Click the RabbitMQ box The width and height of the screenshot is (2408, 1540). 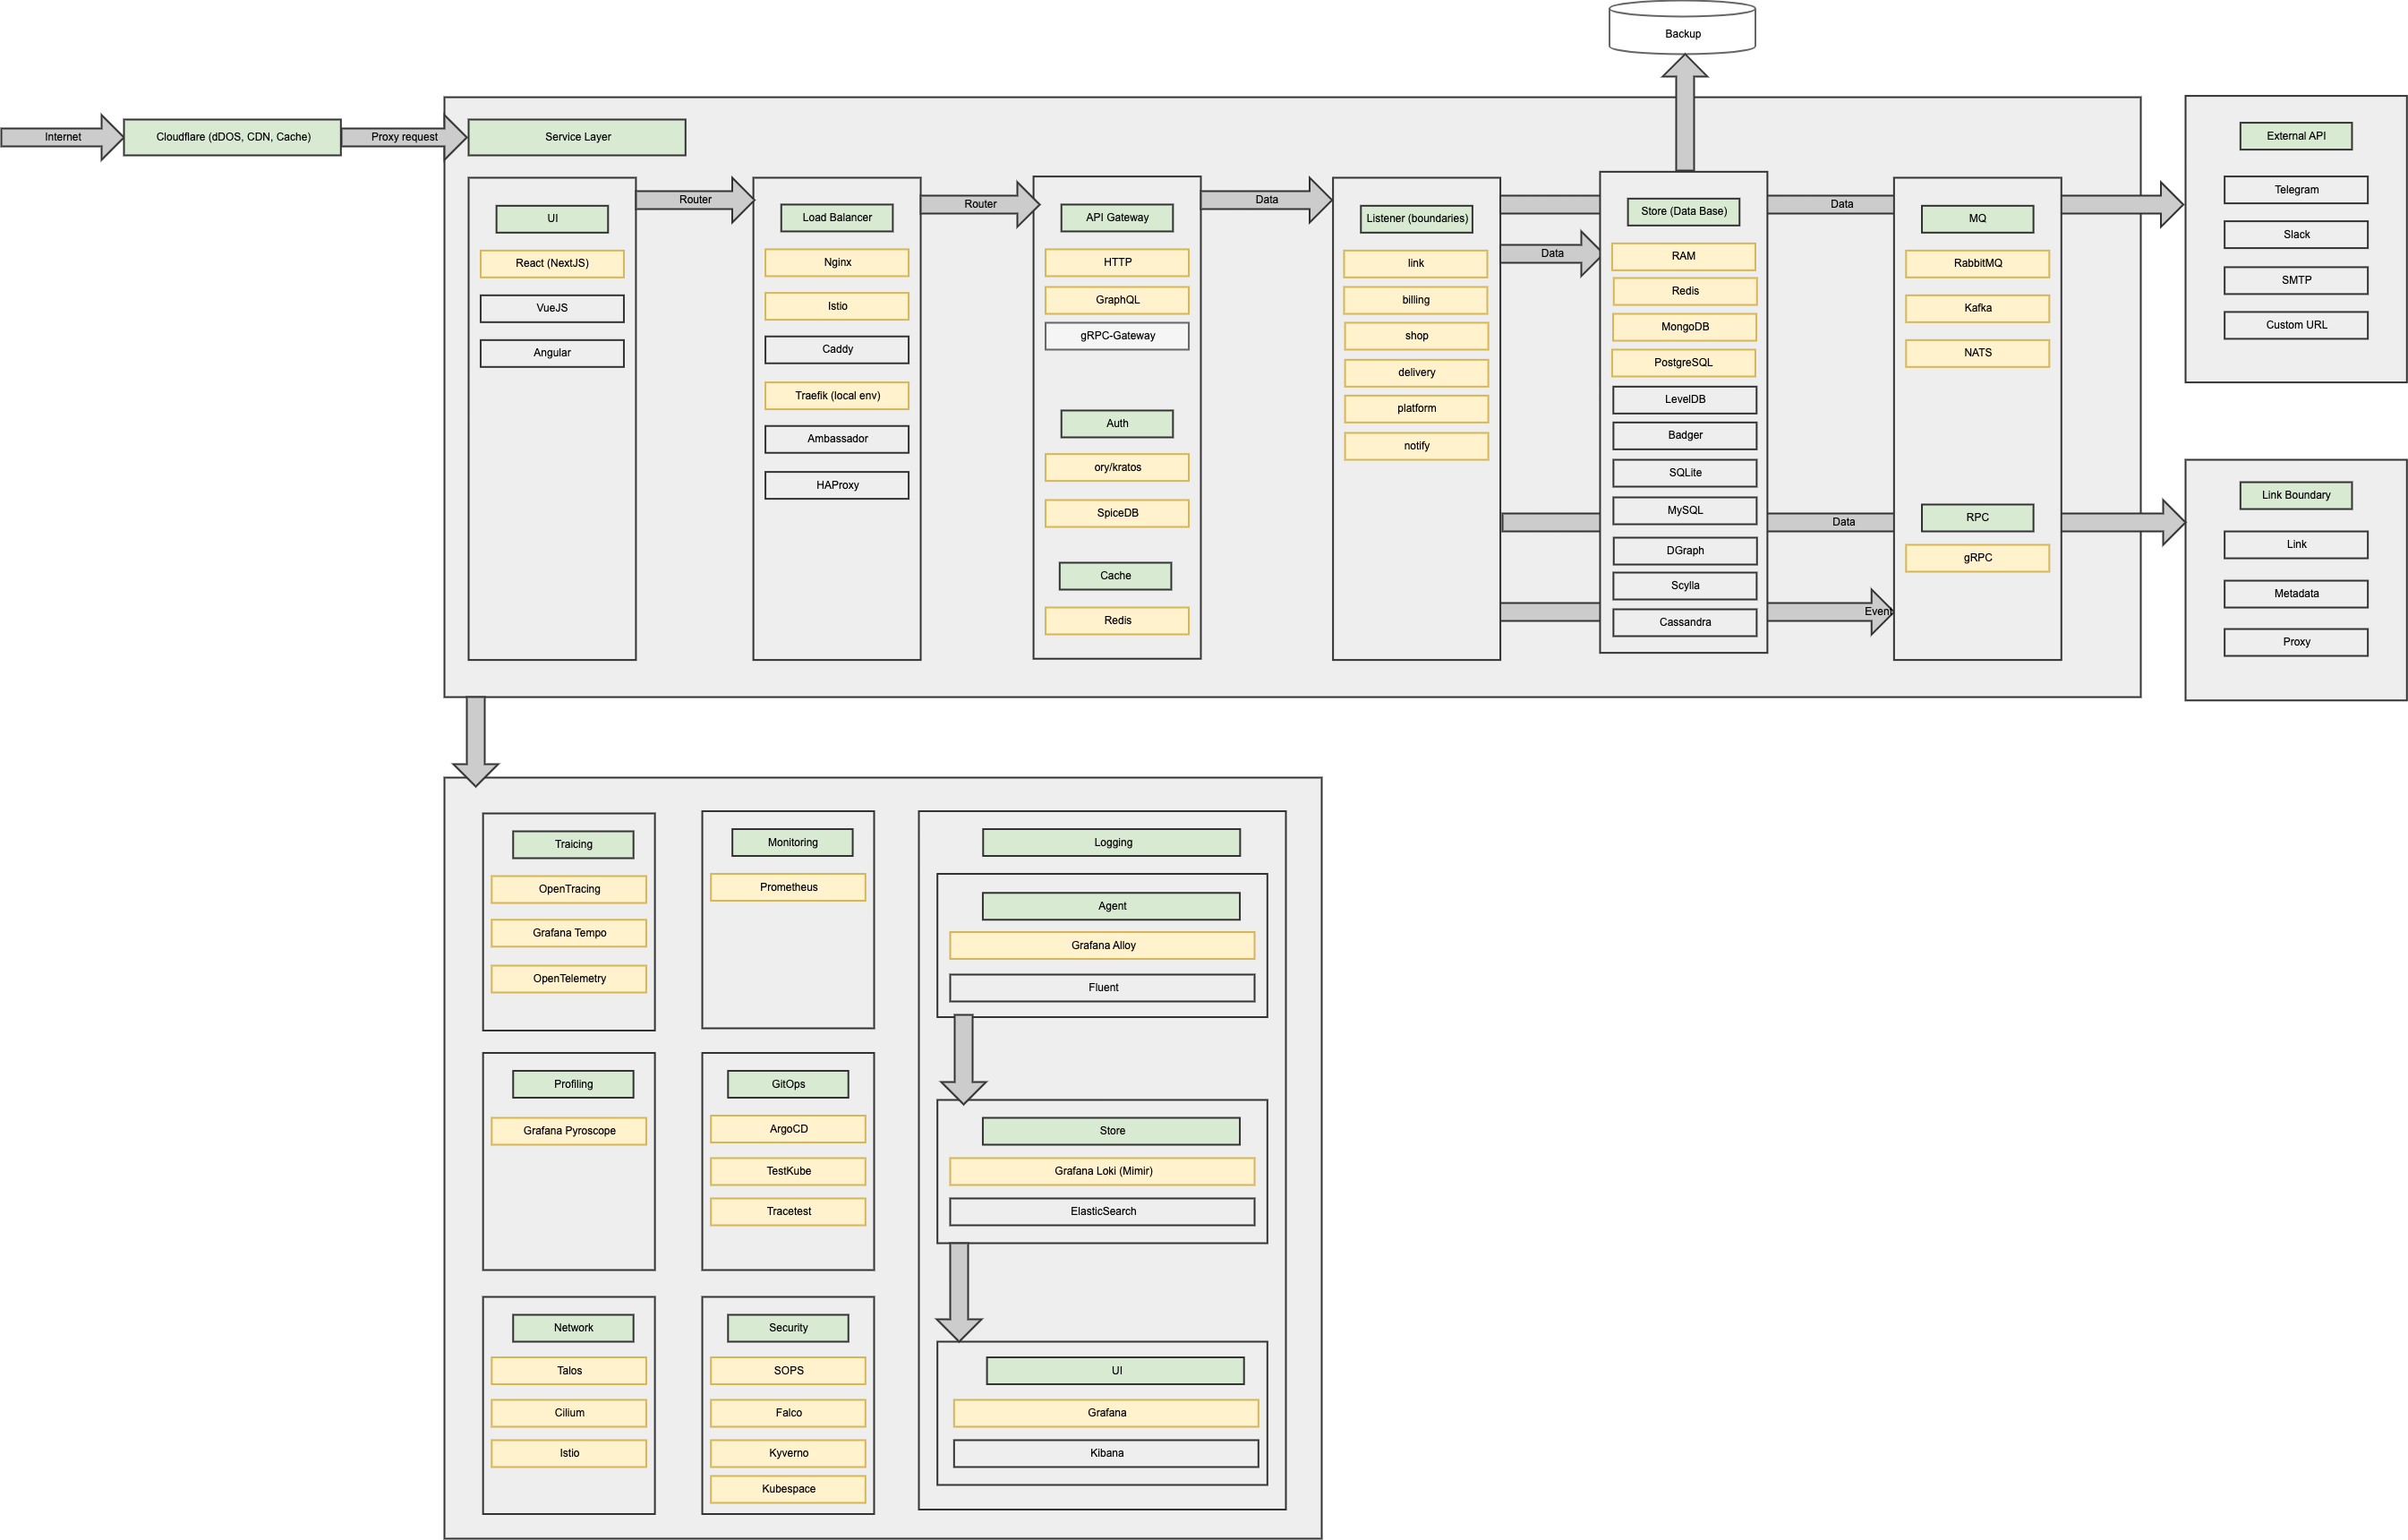(x=1977, y=263)
